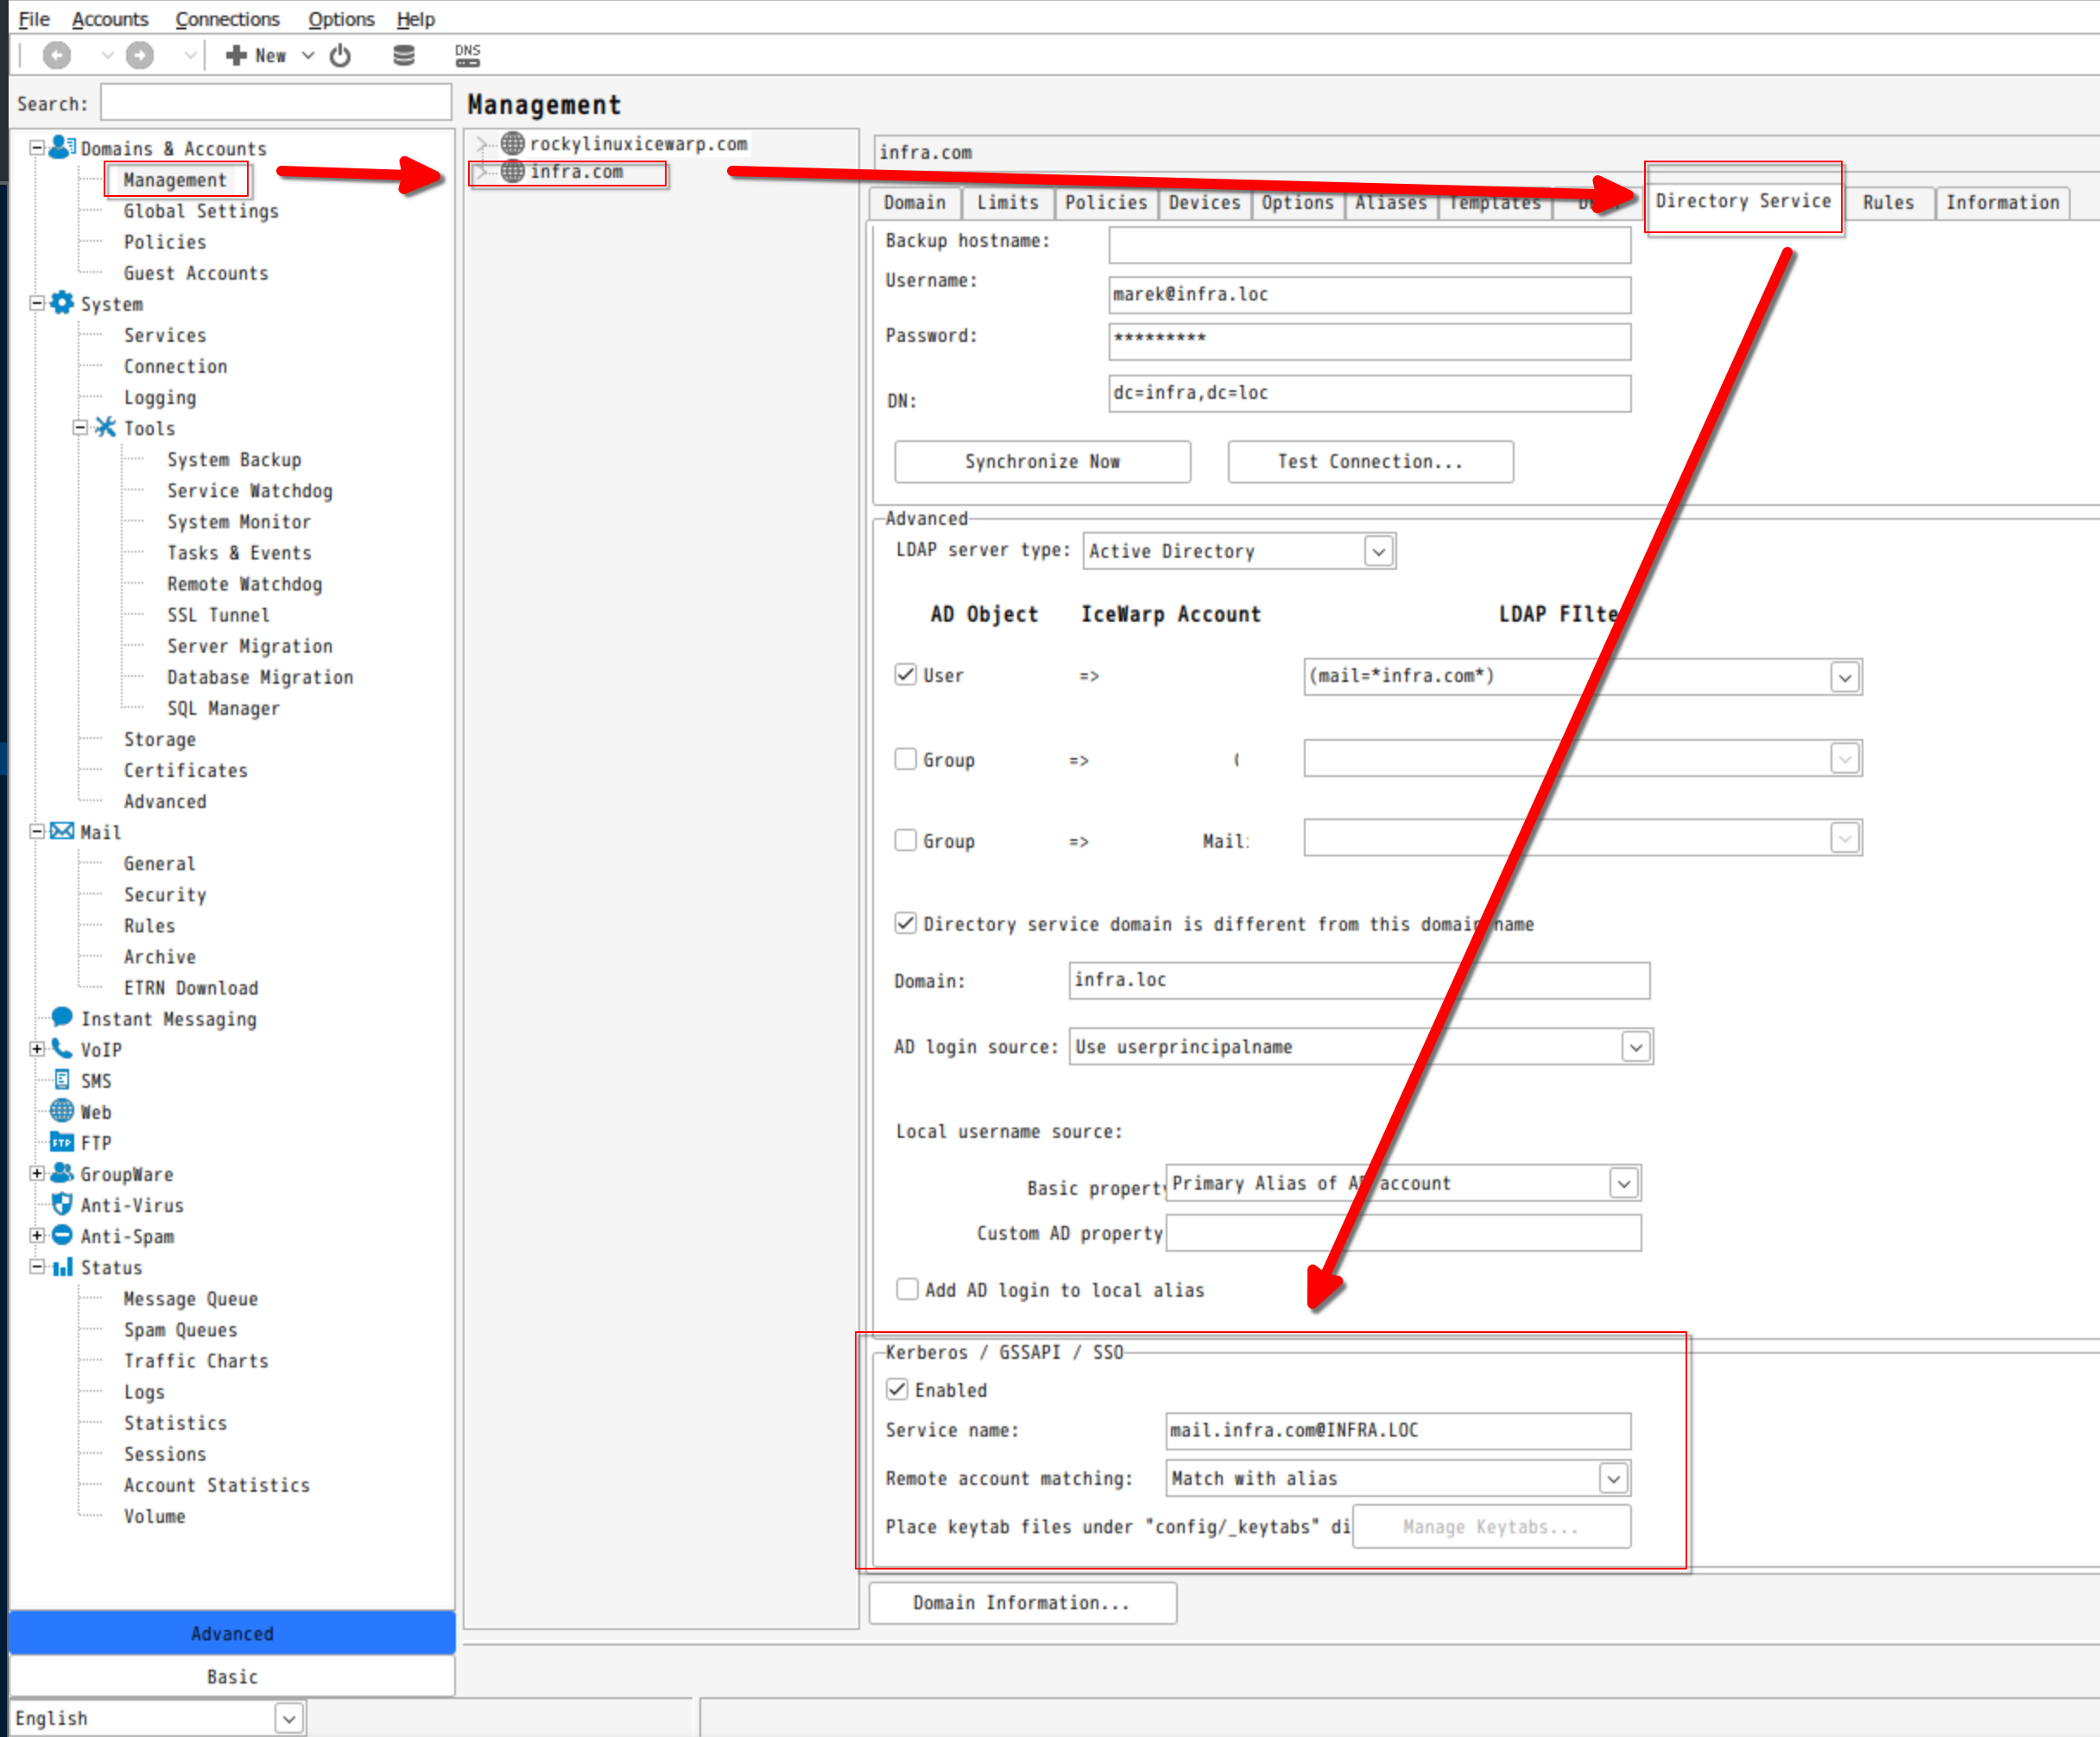
Task: Click the forward navigation arrow icon
Action: [140, 56]
